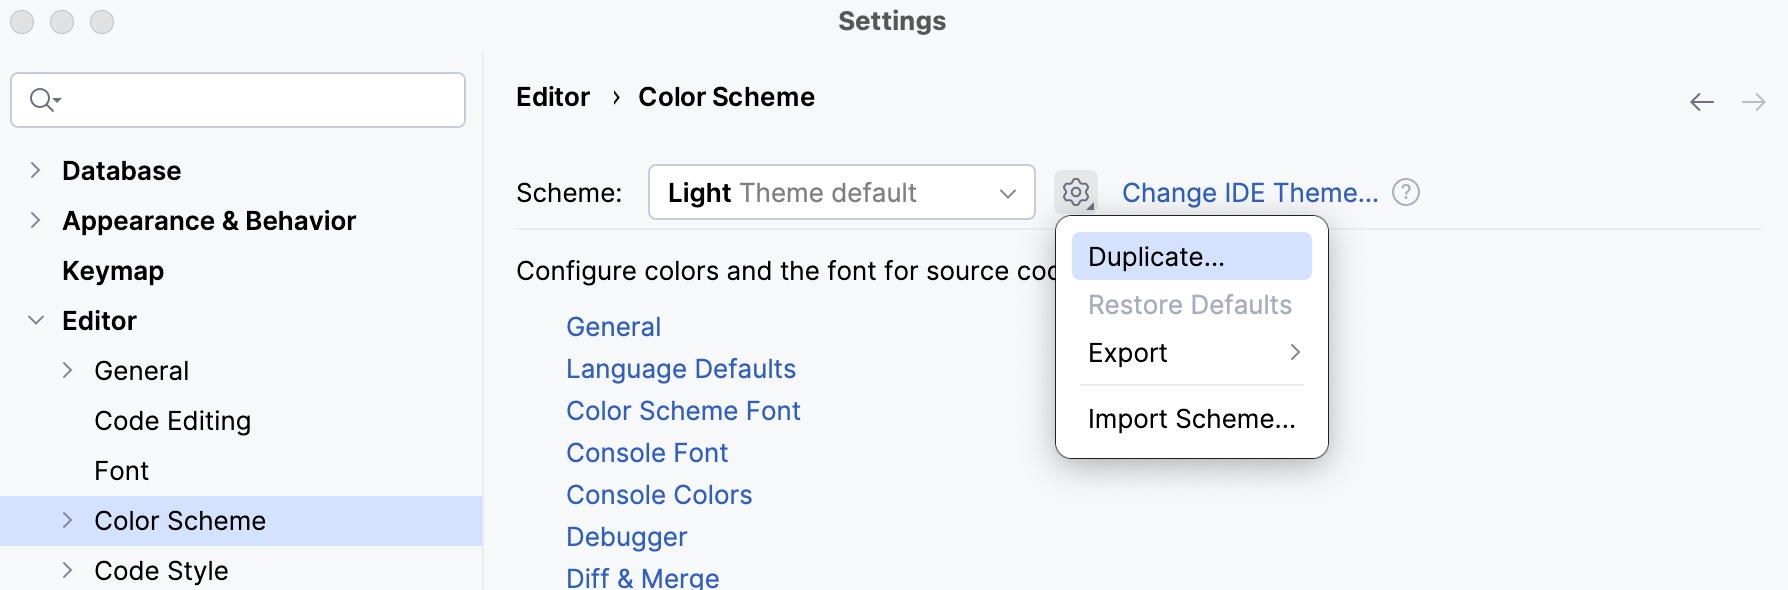
Task: Expand the Database tree node
Action: tap(36, 170)
